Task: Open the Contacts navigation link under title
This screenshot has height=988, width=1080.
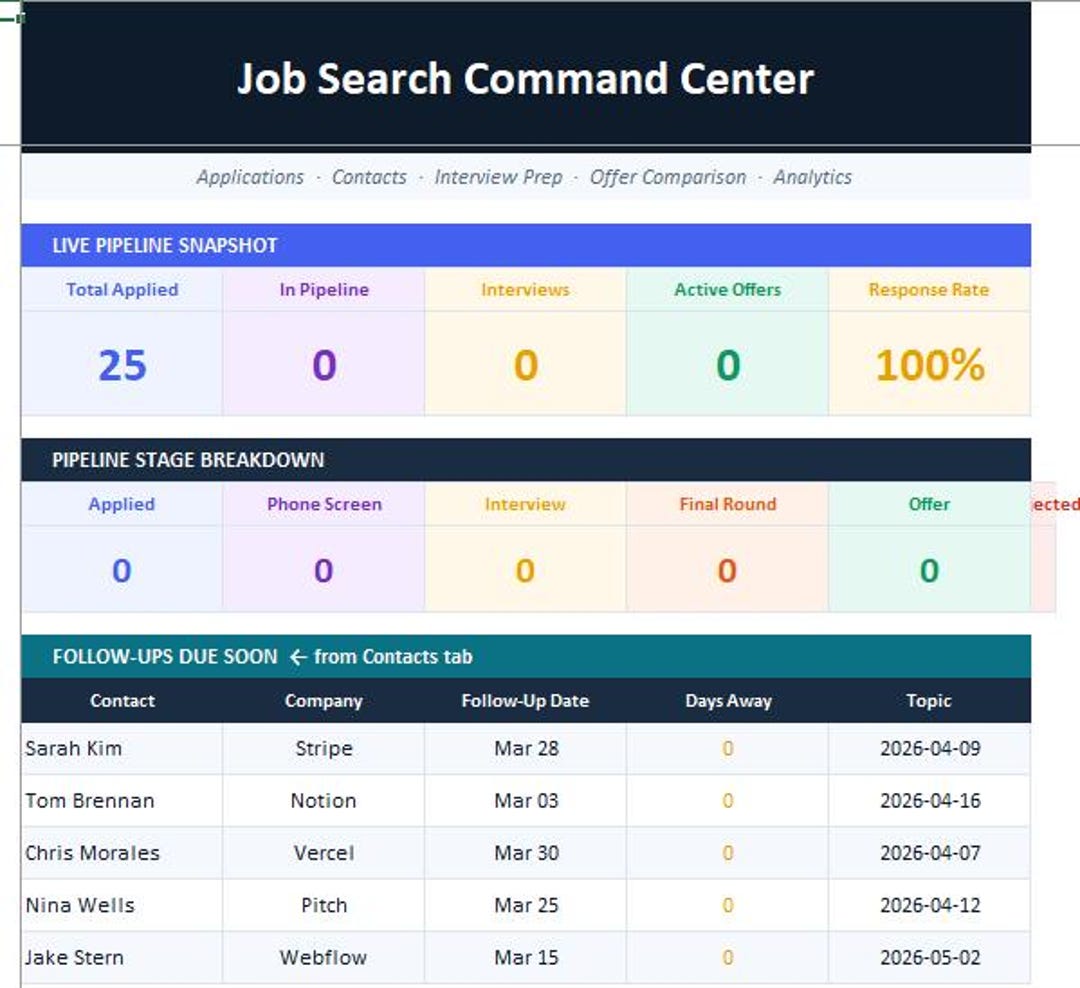Action: 369,177
